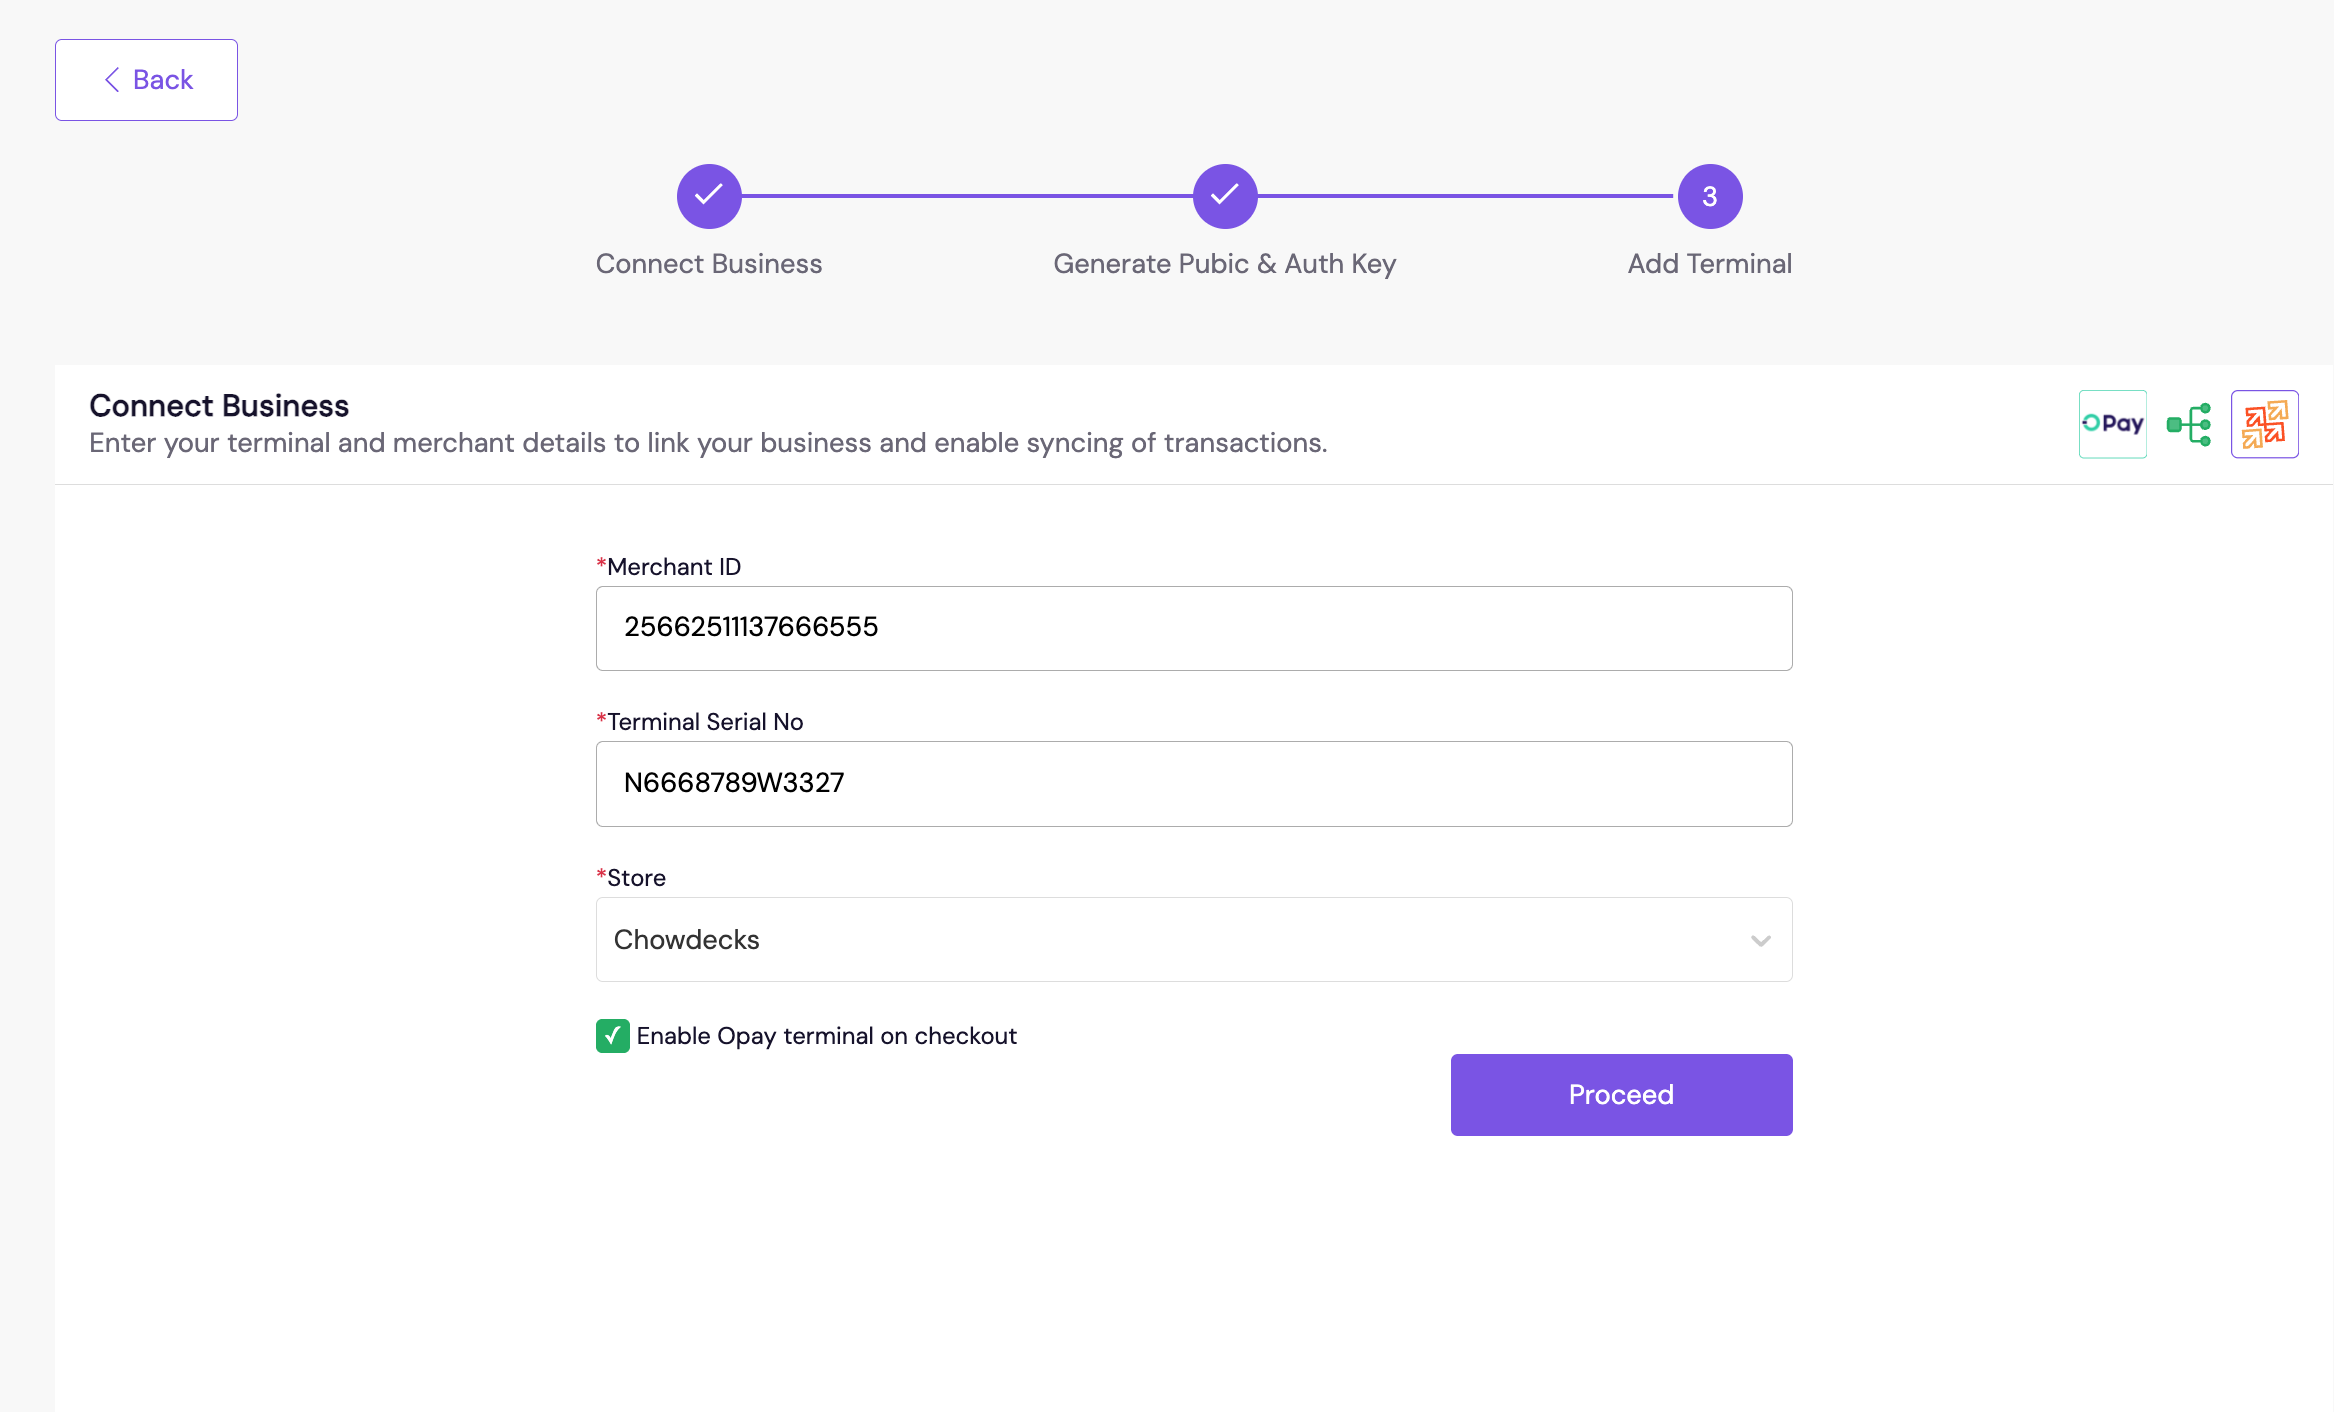Image resolution: width=2334 pixels, height=1412 pixels.
Task: Click the Back button
Action: click(x=146, y=80)
